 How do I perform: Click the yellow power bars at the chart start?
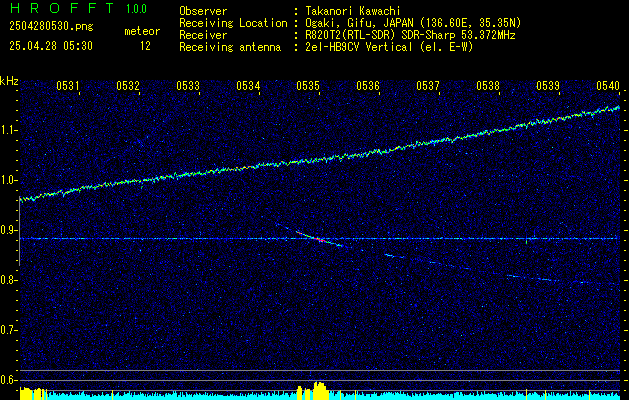tap(33, 394)
